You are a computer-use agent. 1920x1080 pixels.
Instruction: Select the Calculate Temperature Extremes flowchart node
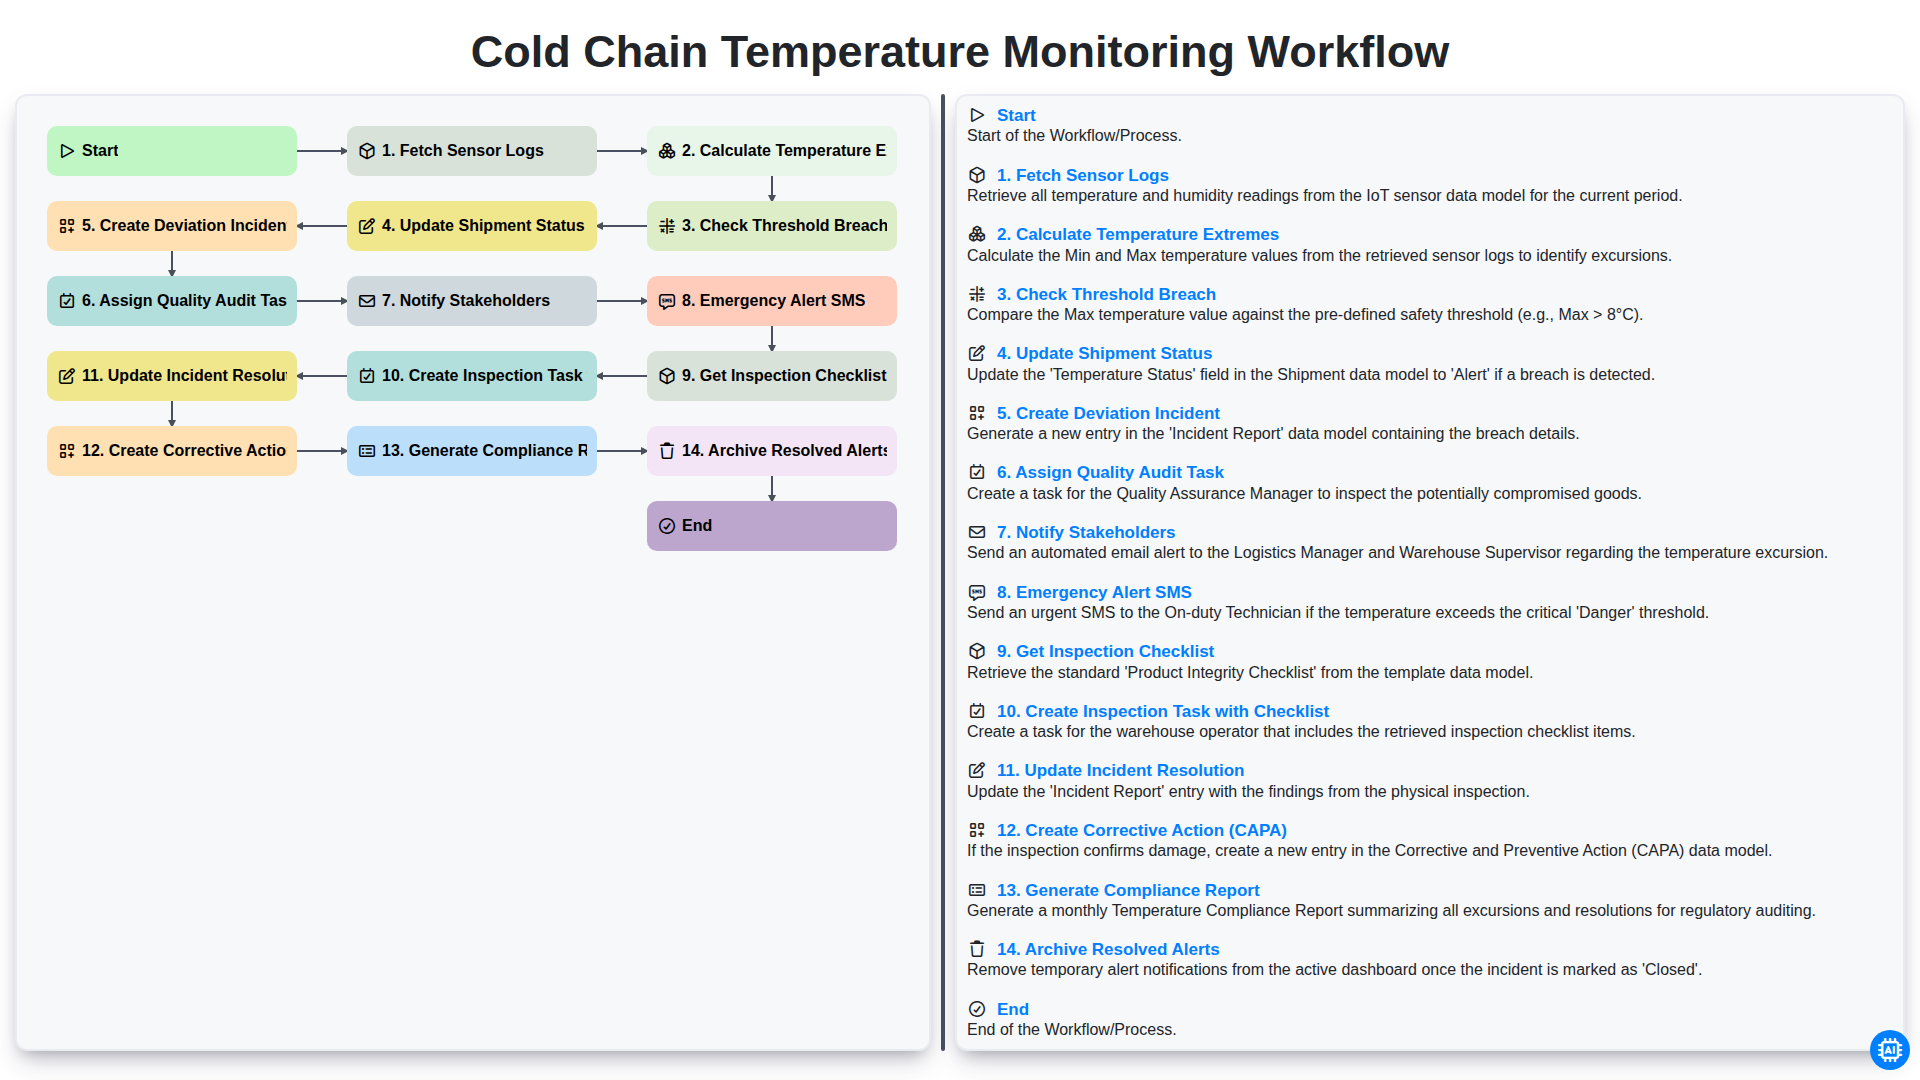pyautogui.click(x=772, y=151)
